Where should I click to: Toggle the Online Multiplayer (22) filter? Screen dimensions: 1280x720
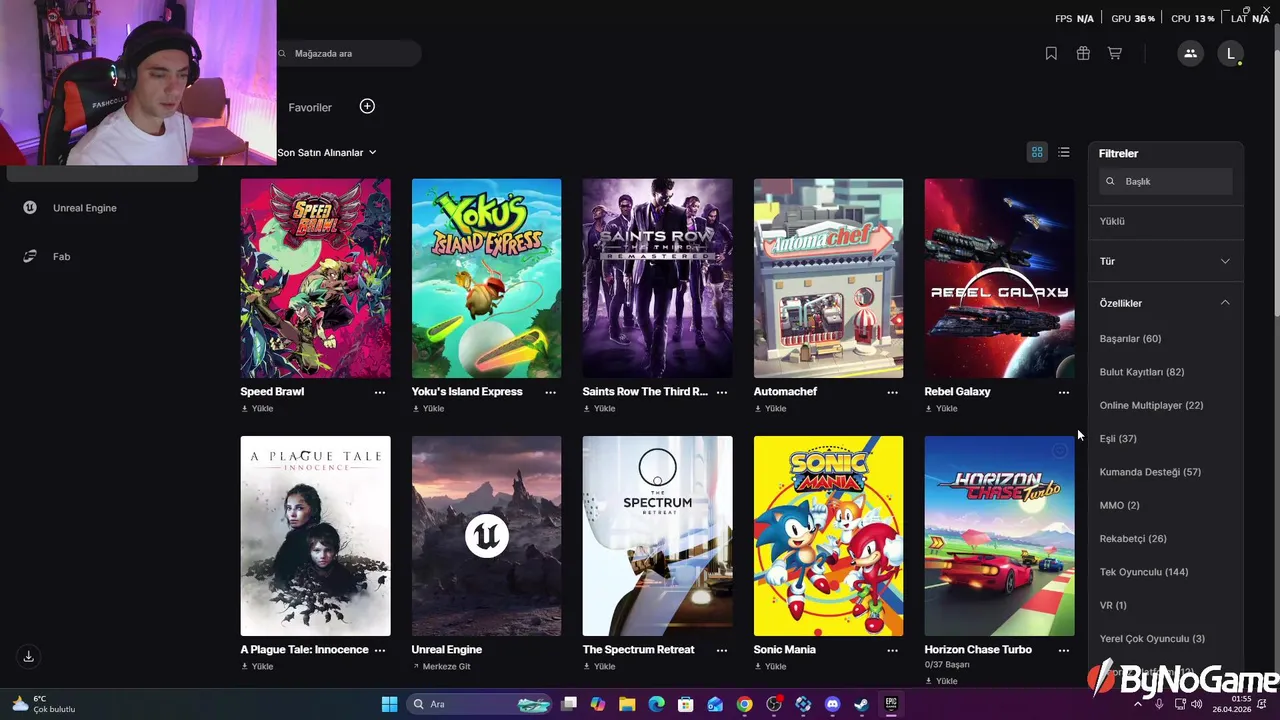[x=1151, y=405]
